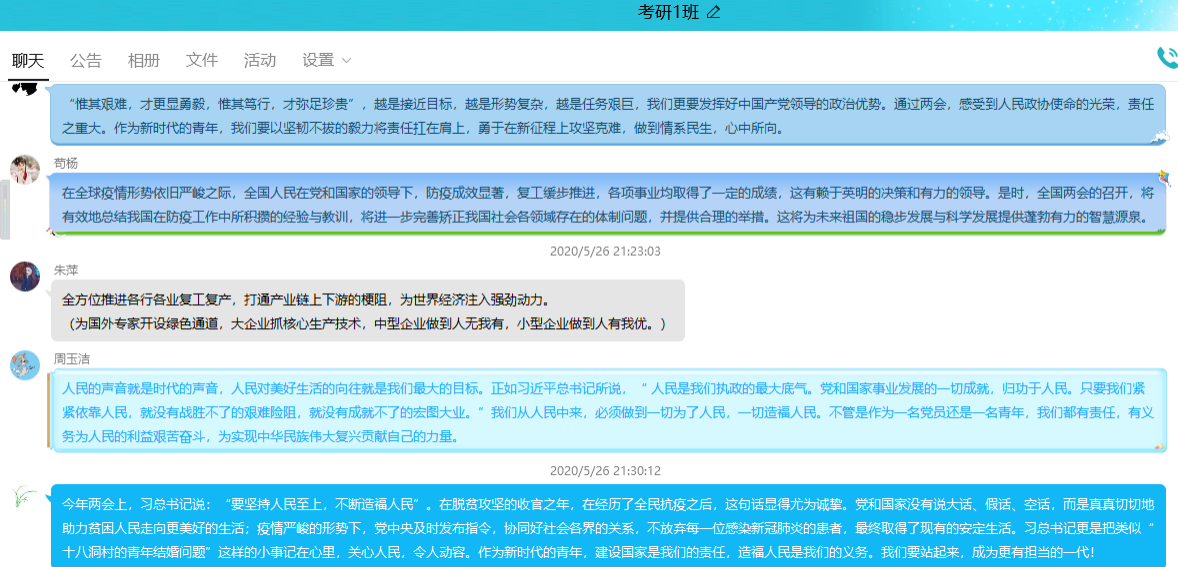Click the edit pencil icon beside 考研1班

point(714,11)
